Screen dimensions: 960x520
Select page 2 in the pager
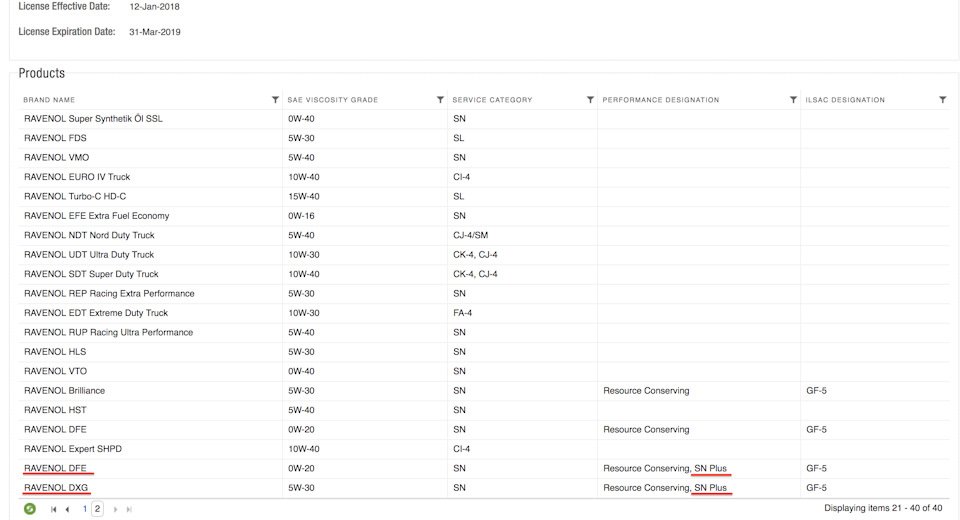pos(97,508)
